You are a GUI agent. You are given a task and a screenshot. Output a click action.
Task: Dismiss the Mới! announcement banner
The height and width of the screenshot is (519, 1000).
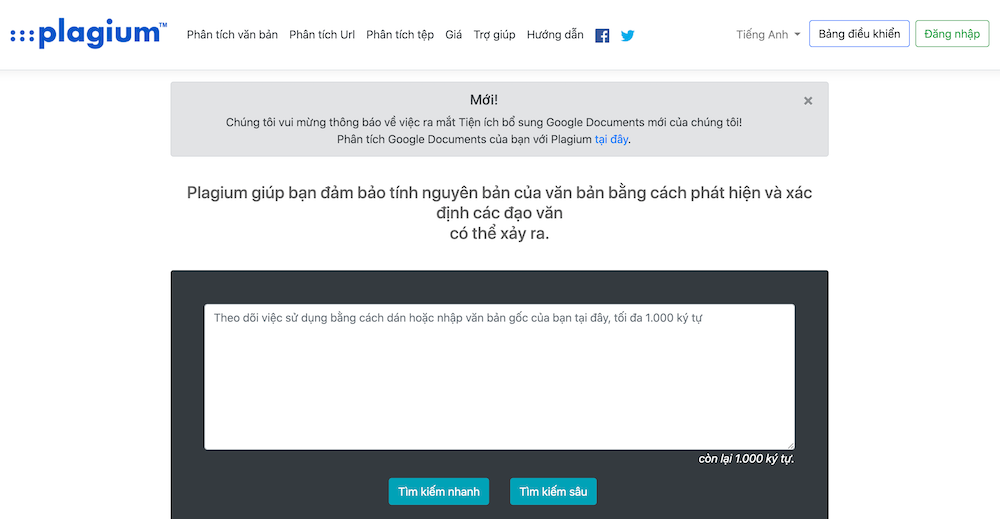(x=808, y=101)
